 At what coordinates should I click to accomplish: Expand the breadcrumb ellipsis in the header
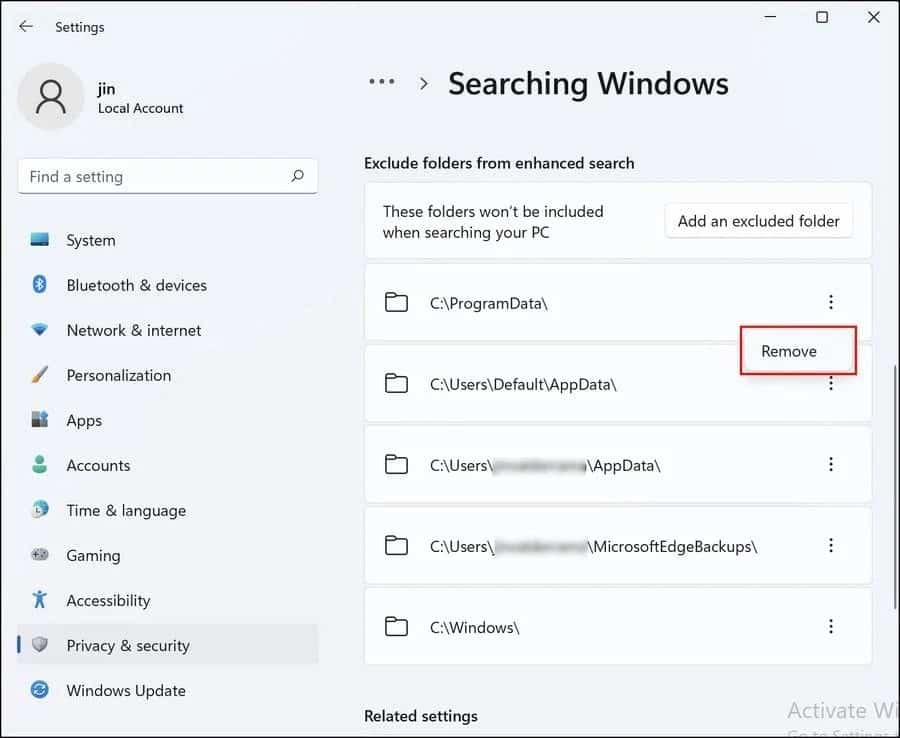coord(381,83)
